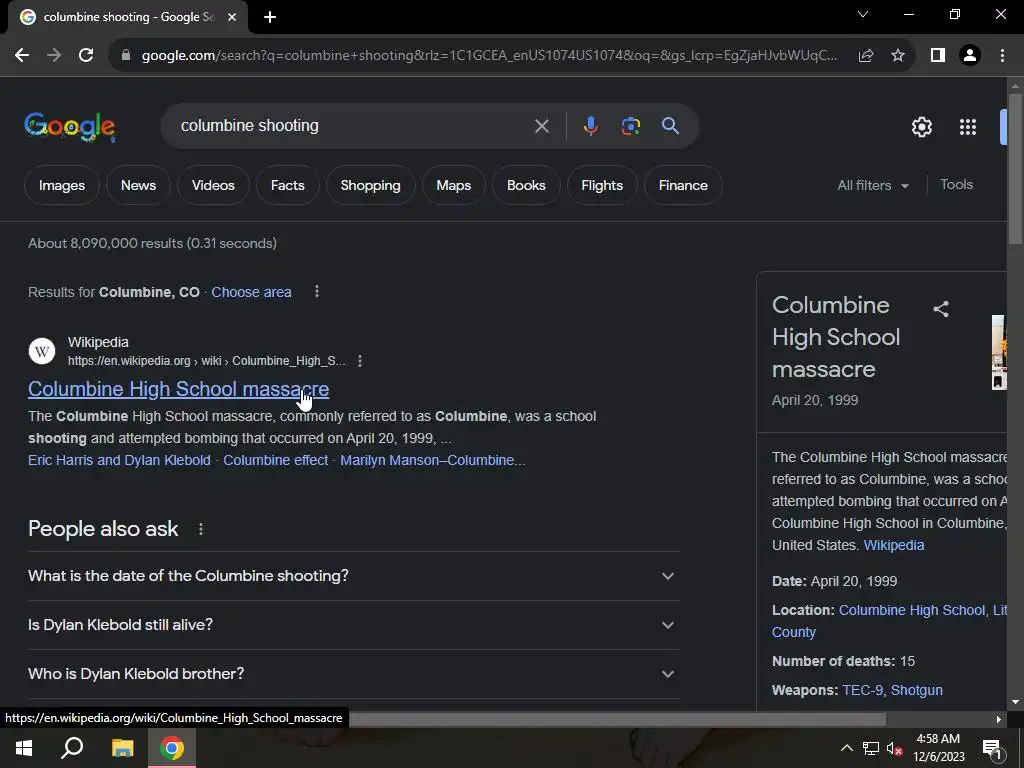The image size is (1024, 768).
Task: Expand 'Is Dylan Klebold still alive?' question
Action: [x=354, y=625]
